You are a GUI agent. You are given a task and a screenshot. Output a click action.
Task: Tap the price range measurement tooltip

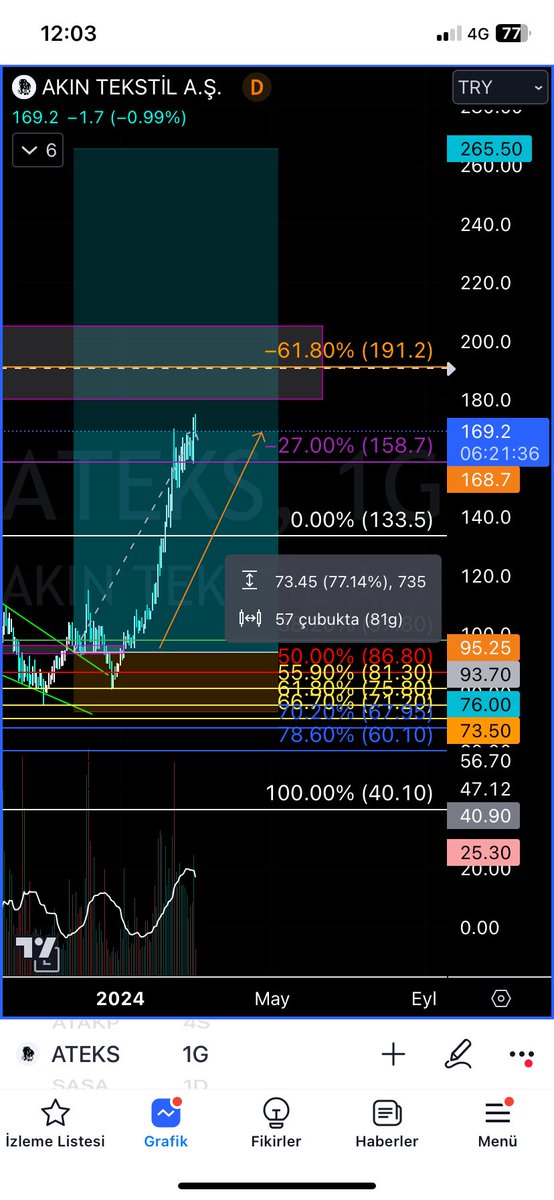click(x=333, y=599)
